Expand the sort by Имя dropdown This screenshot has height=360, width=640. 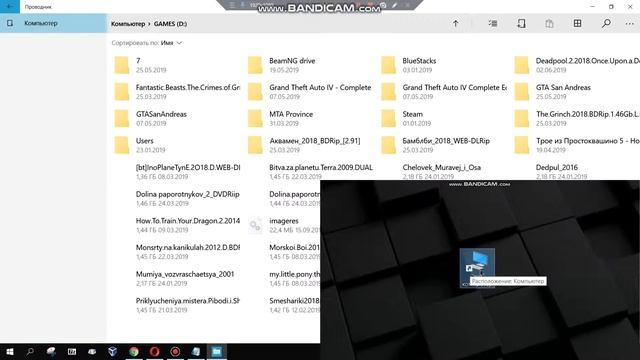(x=171, y=43)
